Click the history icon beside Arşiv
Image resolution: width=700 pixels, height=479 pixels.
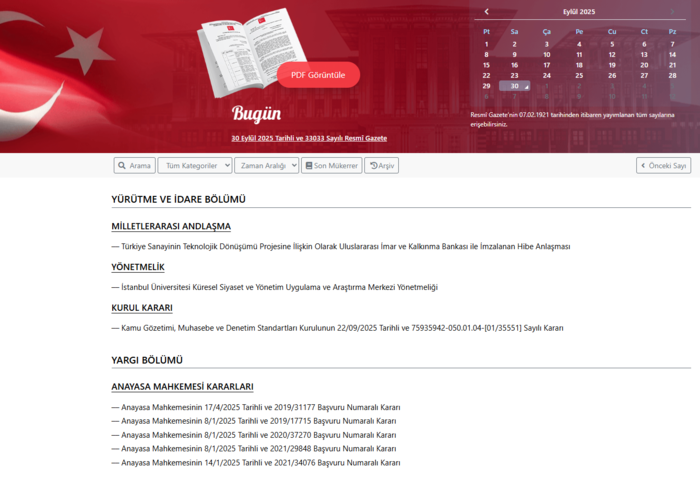[374, 166]
